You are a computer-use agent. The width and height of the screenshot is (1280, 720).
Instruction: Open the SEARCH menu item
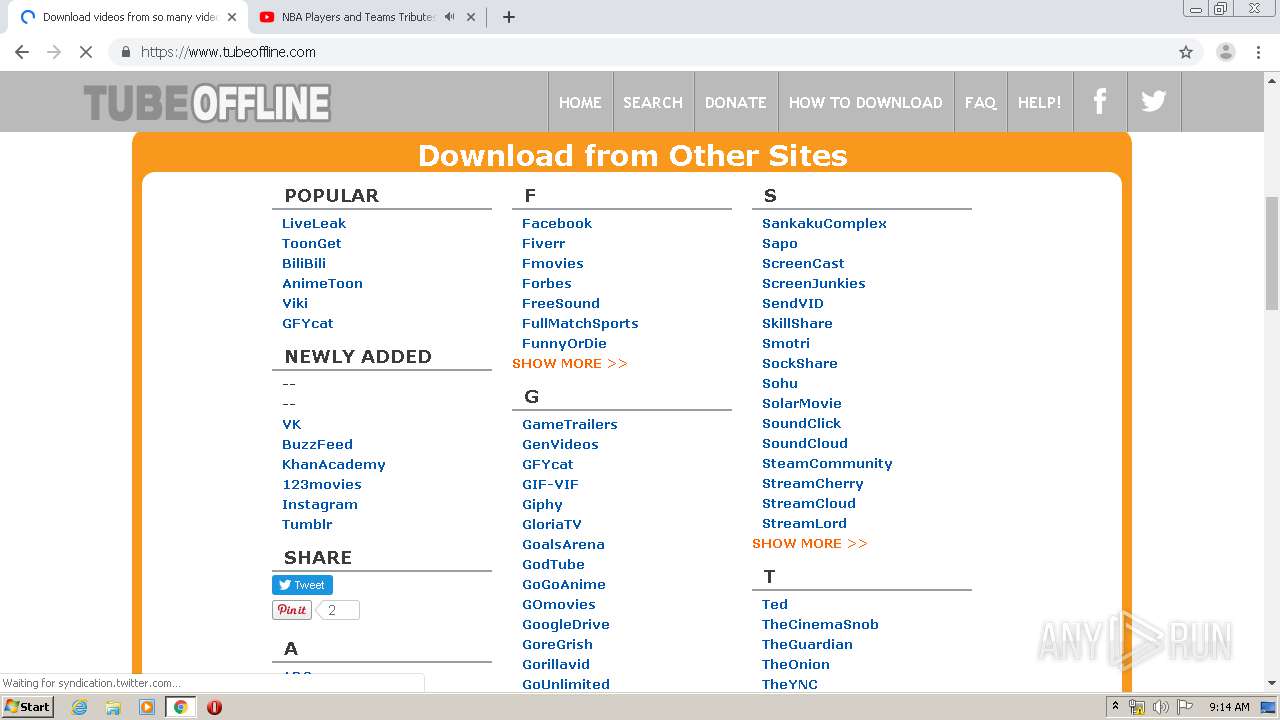653,102
